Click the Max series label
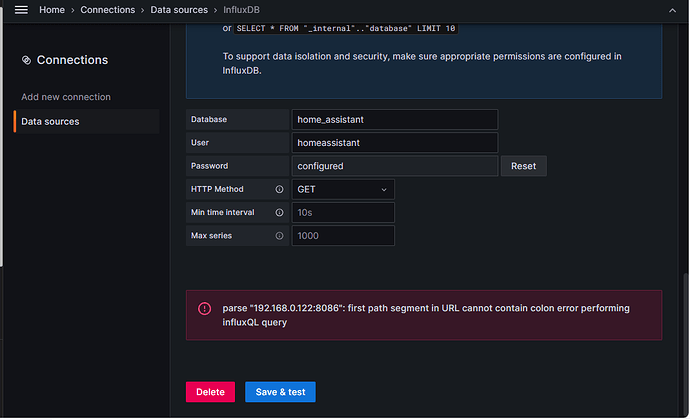 [x=211, y=236]
